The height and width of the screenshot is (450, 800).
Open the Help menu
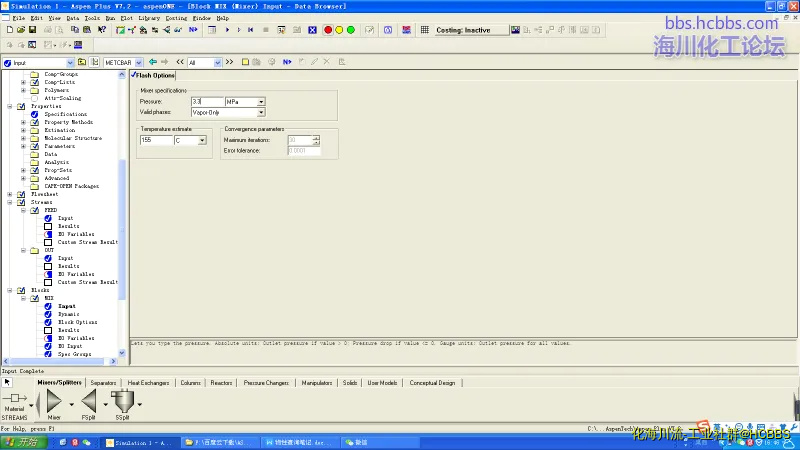222,18
